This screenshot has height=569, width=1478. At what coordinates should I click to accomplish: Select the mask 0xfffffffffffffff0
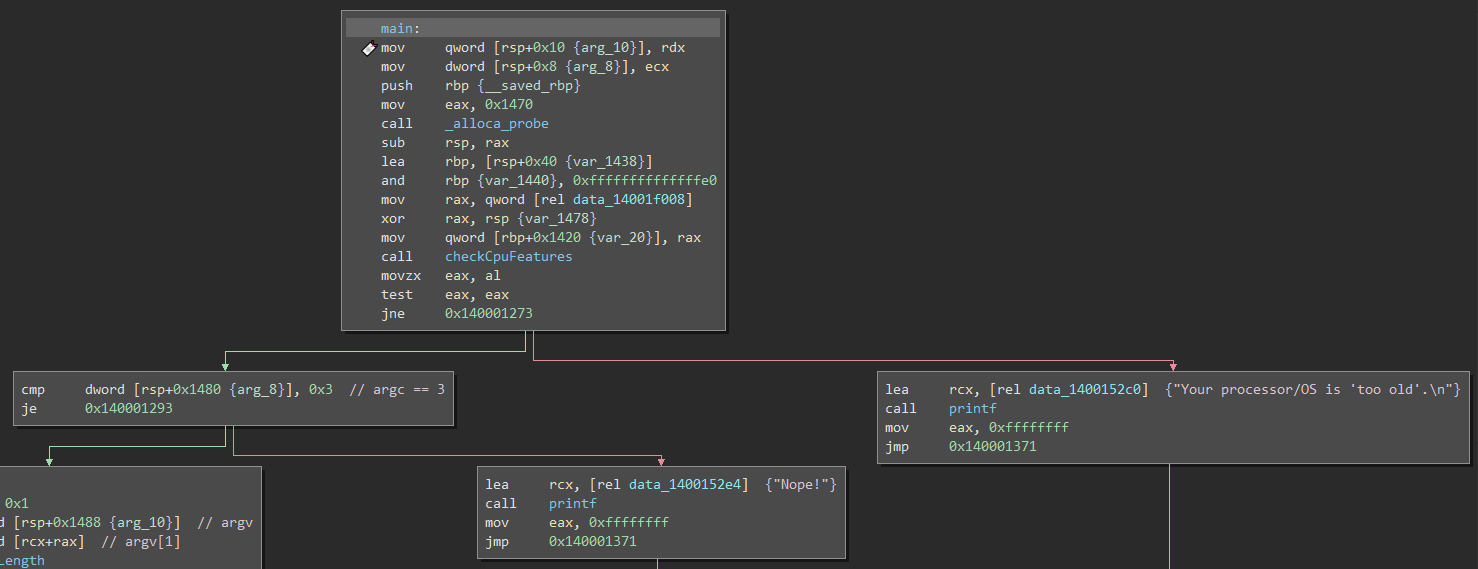[x=645, y=181]
